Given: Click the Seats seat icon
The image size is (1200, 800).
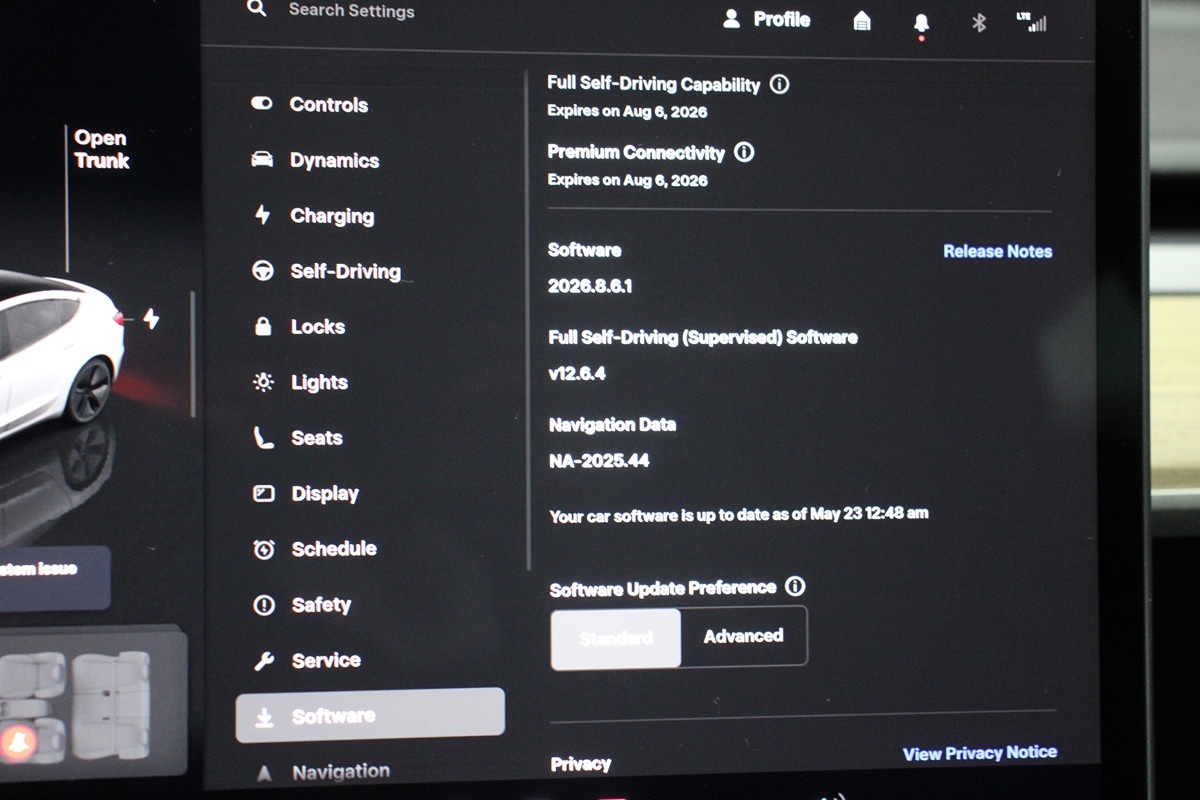Looking at the screenshot, I should pyautogui.click(x=263, y=437).
